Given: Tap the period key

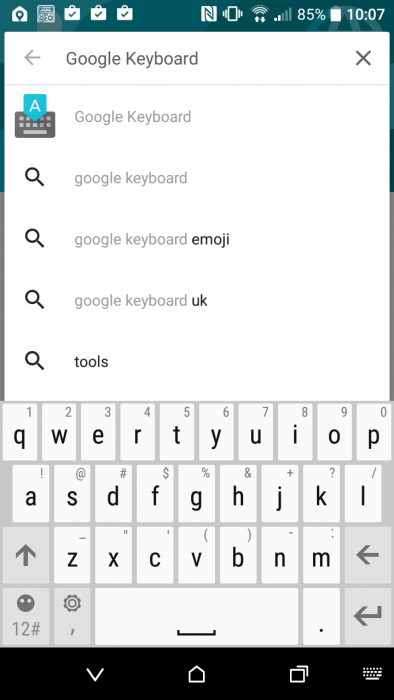Looking at the screenshot, I should point(321,617).
